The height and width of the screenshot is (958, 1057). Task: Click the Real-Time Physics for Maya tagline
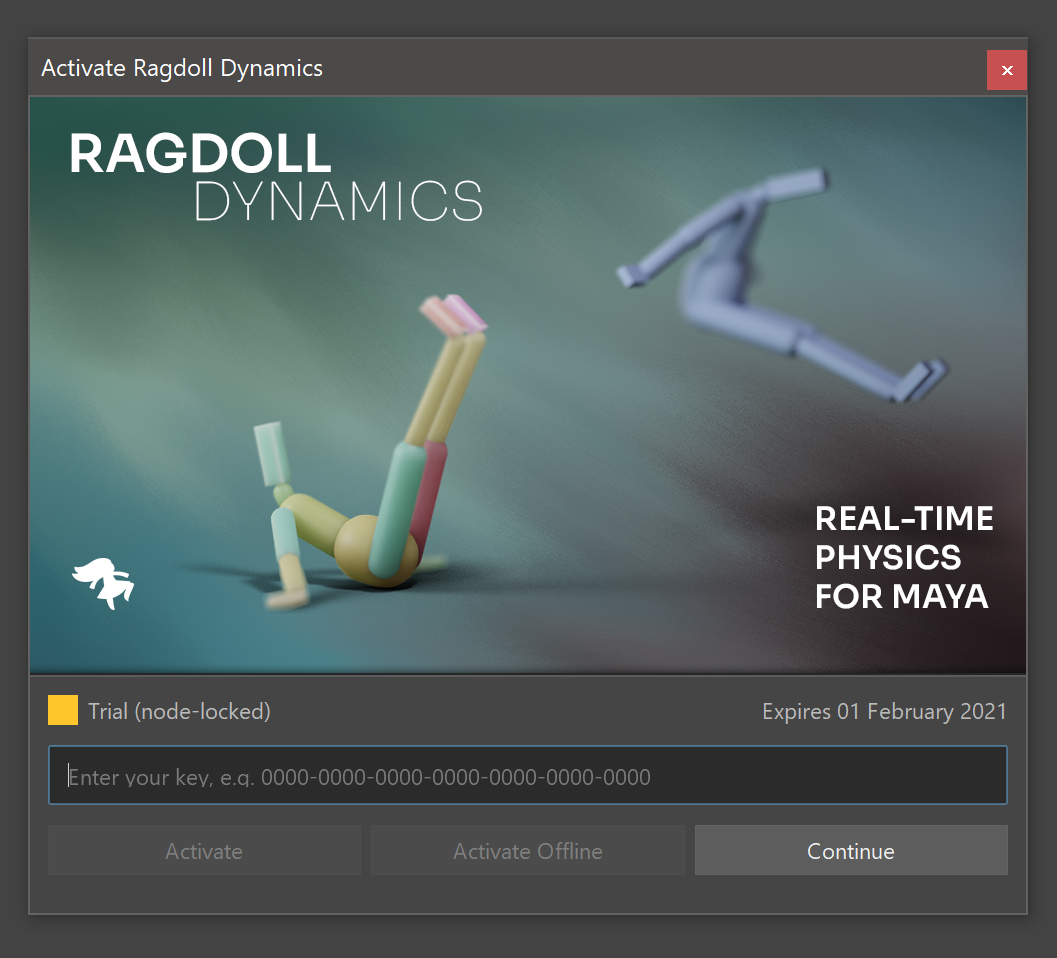point(903,558)
